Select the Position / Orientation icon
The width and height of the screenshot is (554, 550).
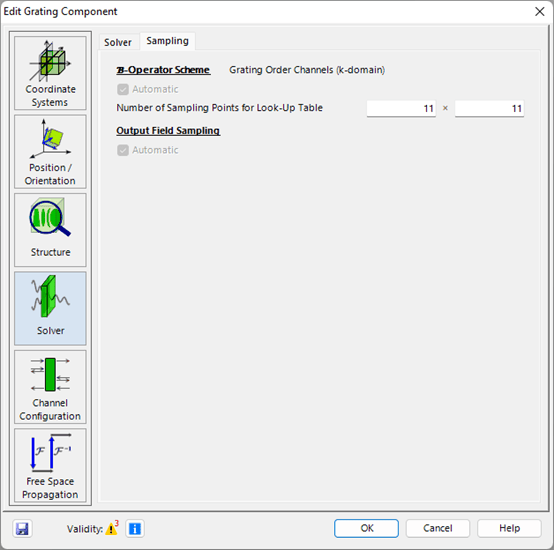click(x=50, y=152)
